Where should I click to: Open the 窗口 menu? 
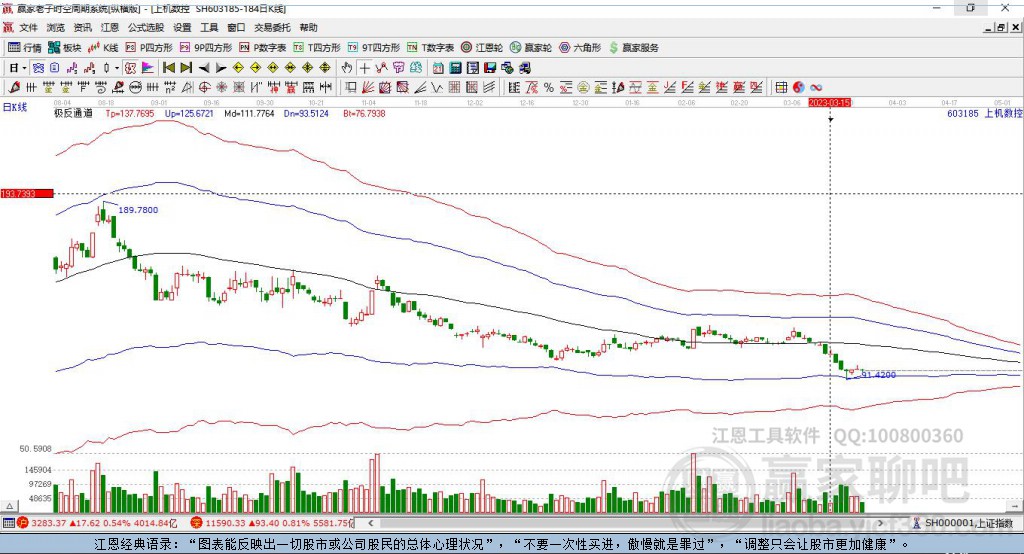tap(236, 27)
